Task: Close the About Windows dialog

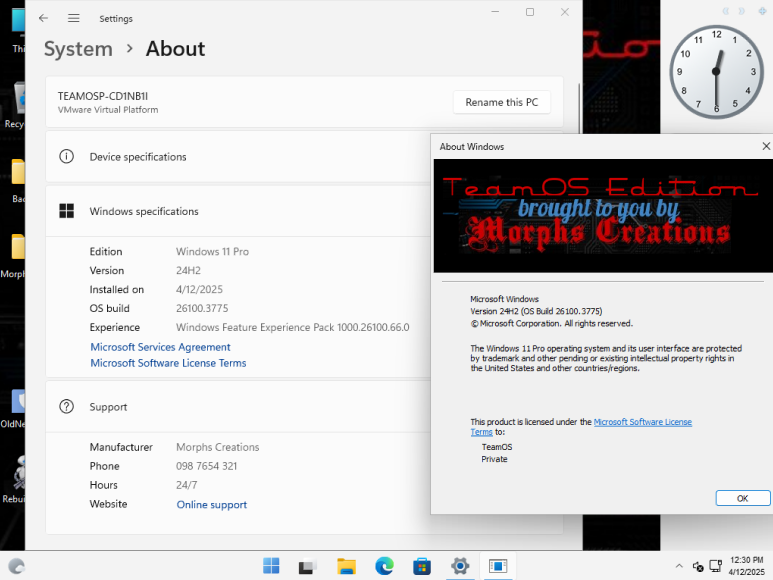Action: [x=766, y=146]
